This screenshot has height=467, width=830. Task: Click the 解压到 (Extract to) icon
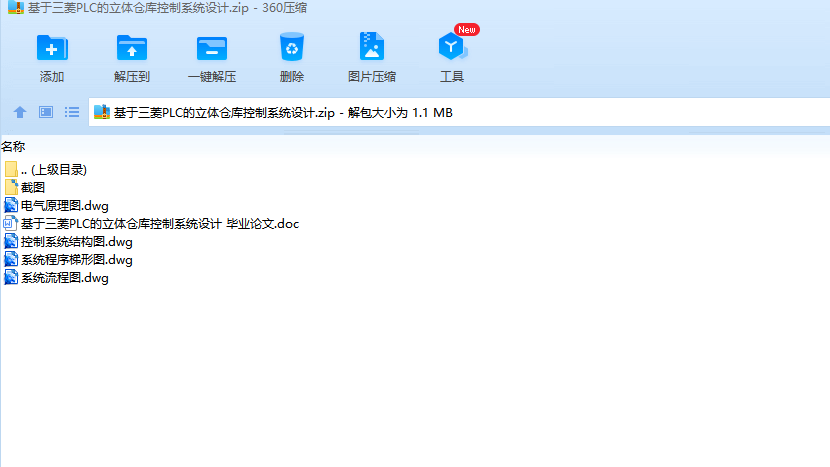click(131, 48)
